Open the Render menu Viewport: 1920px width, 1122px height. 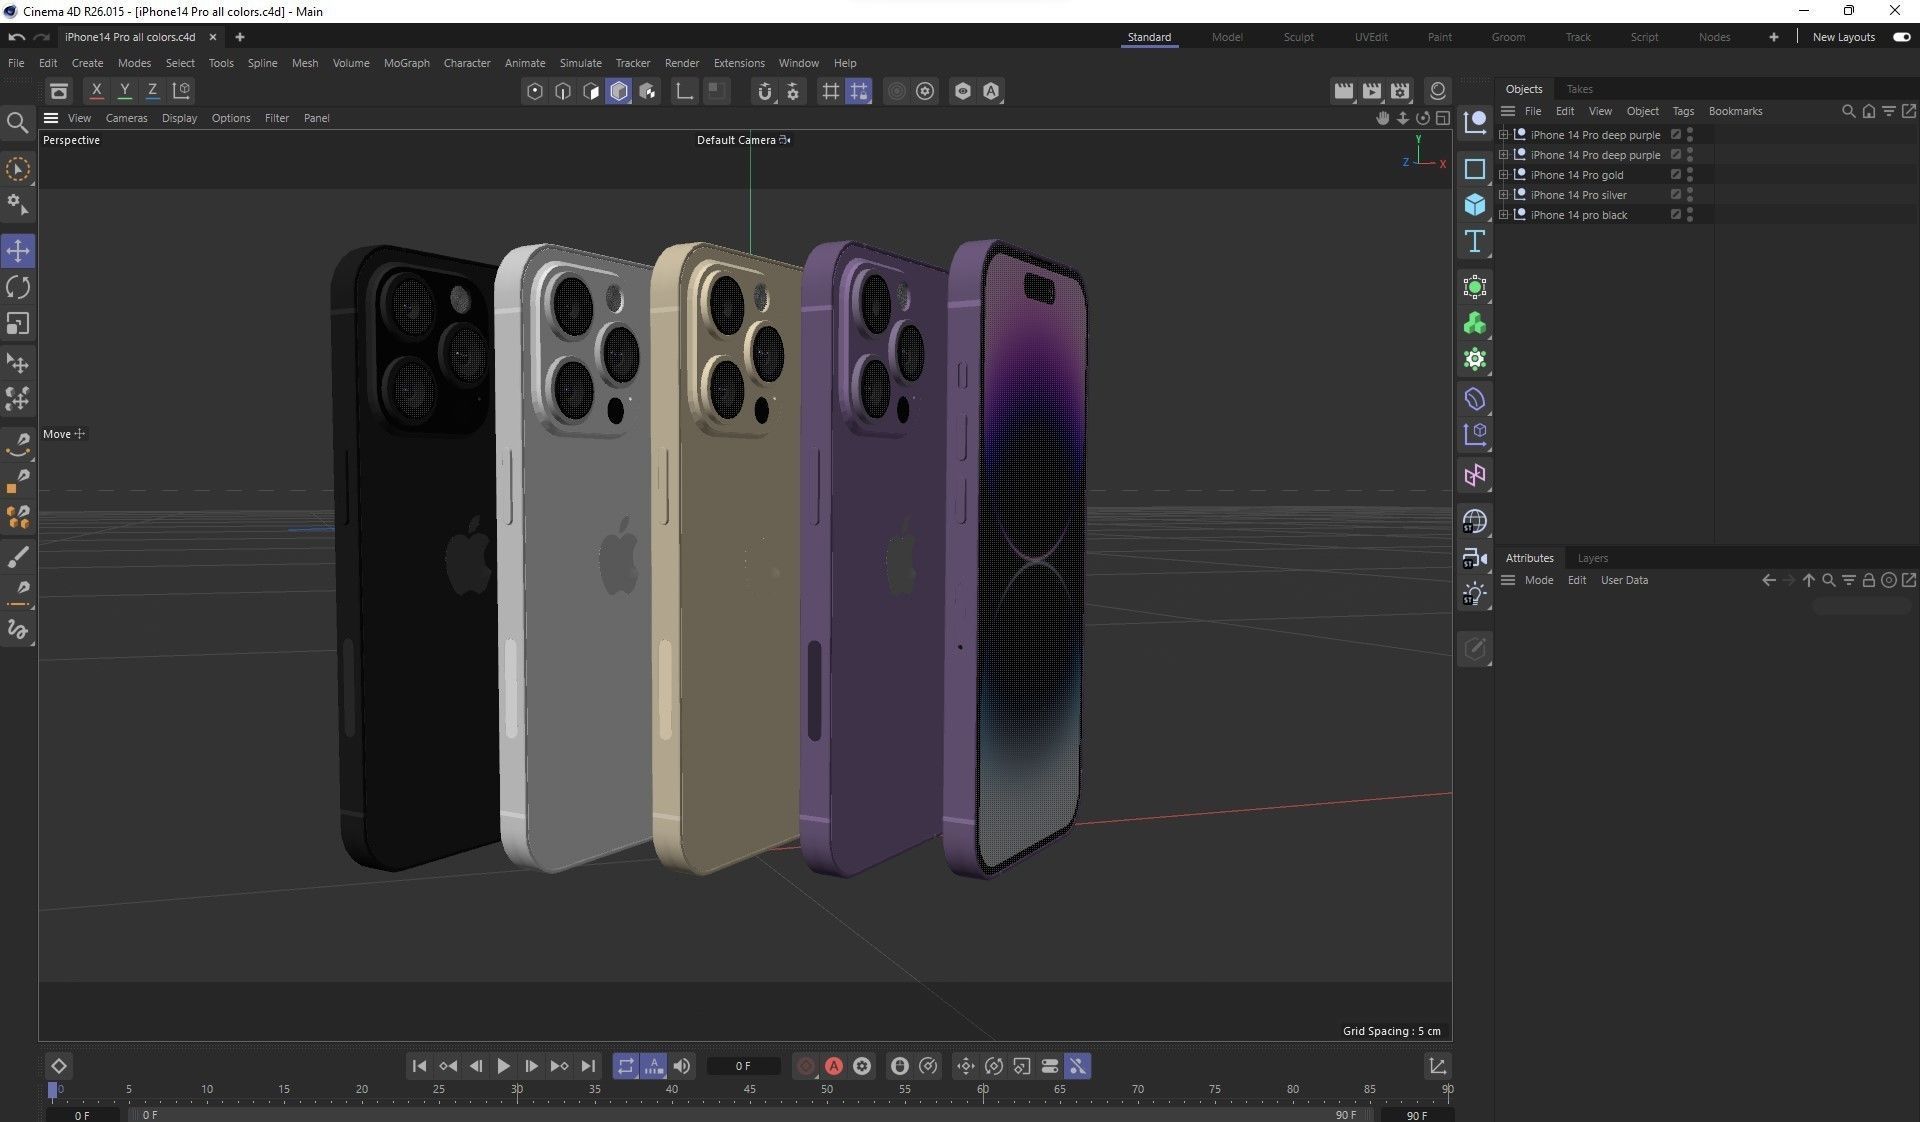coord(681,63)
